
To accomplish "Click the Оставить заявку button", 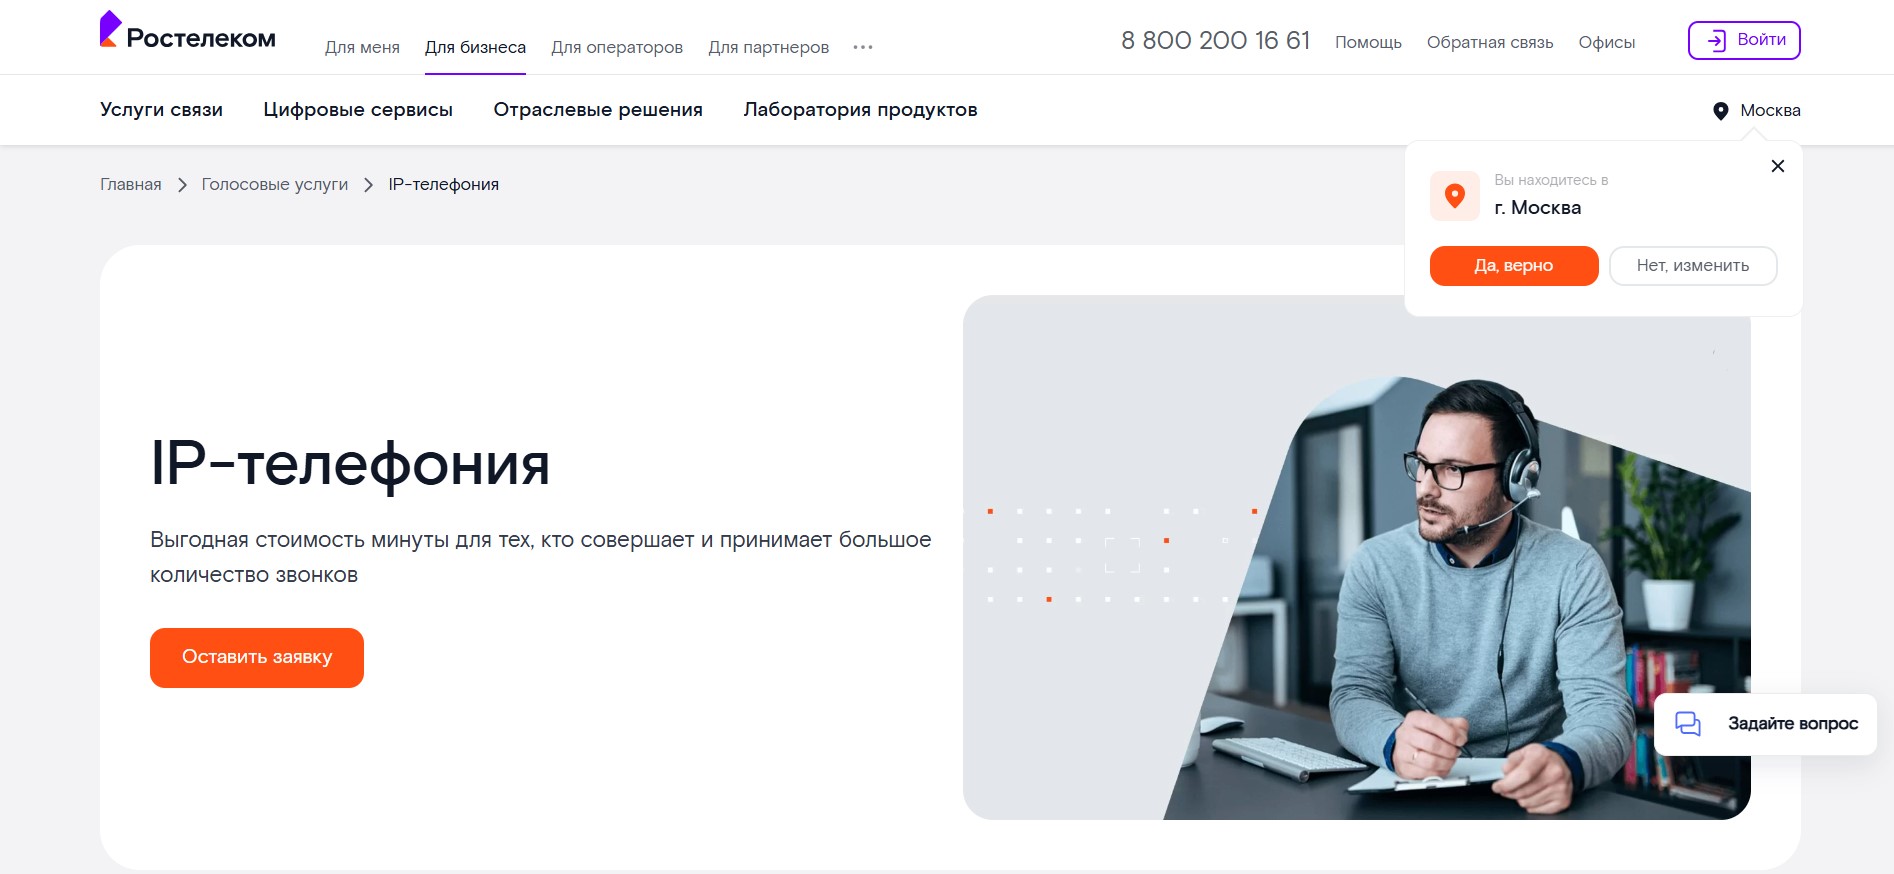I will click(257, 658).
